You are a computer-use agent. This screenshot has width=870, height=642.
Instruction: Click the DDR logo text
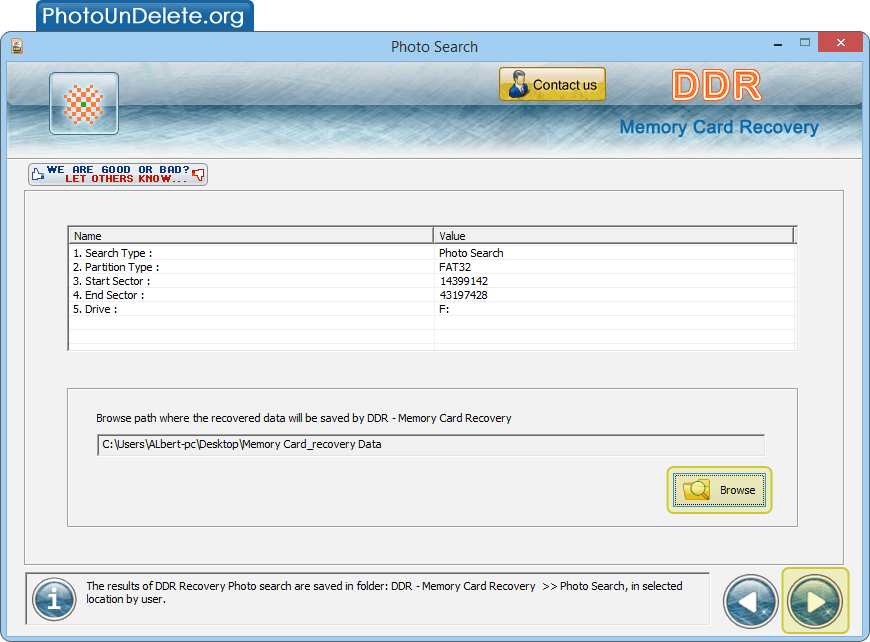pyautogui.click(x=717, y=85)
